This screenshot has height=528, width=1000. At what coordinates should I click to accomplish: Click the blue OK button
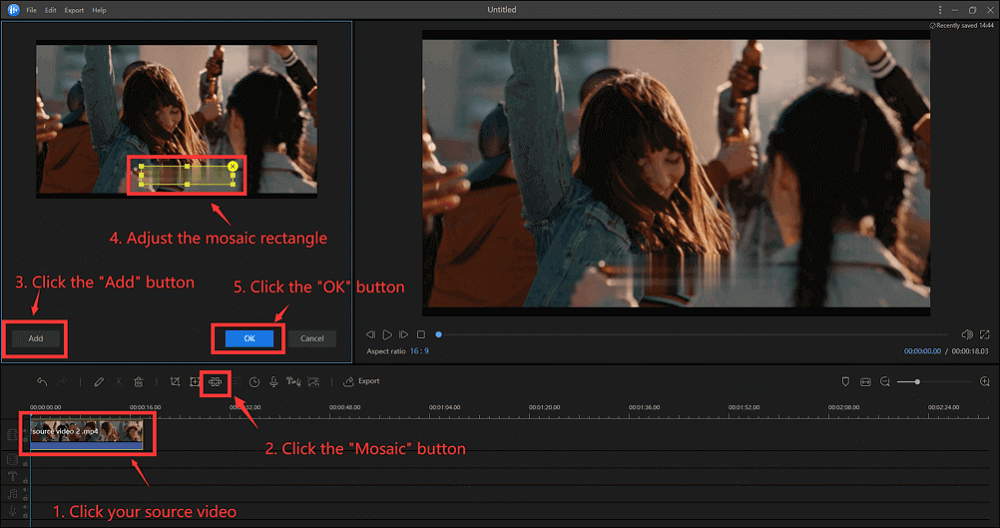point(249,339)
